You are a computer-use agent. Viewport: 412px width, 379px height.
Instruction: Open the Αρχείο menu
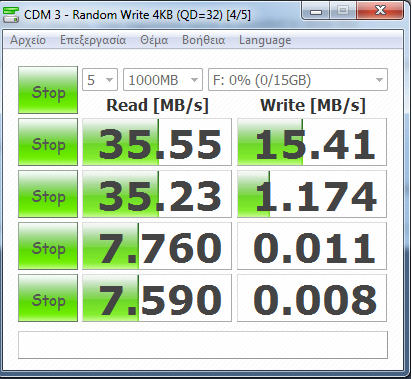click(x=28, y=40)
